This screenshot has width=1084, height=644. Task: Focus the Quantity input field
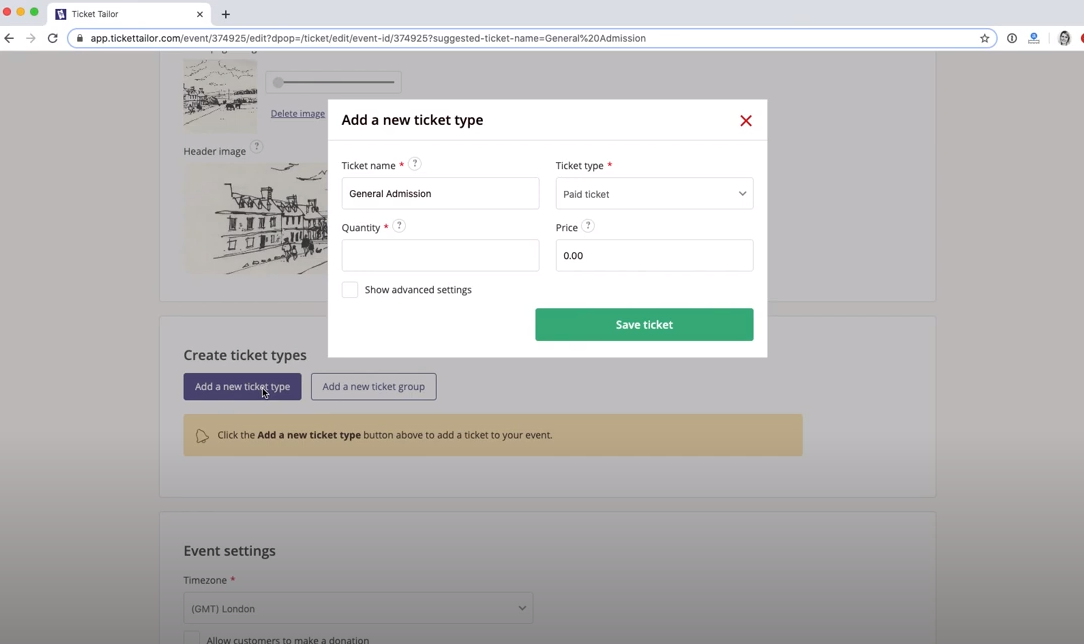440,256
